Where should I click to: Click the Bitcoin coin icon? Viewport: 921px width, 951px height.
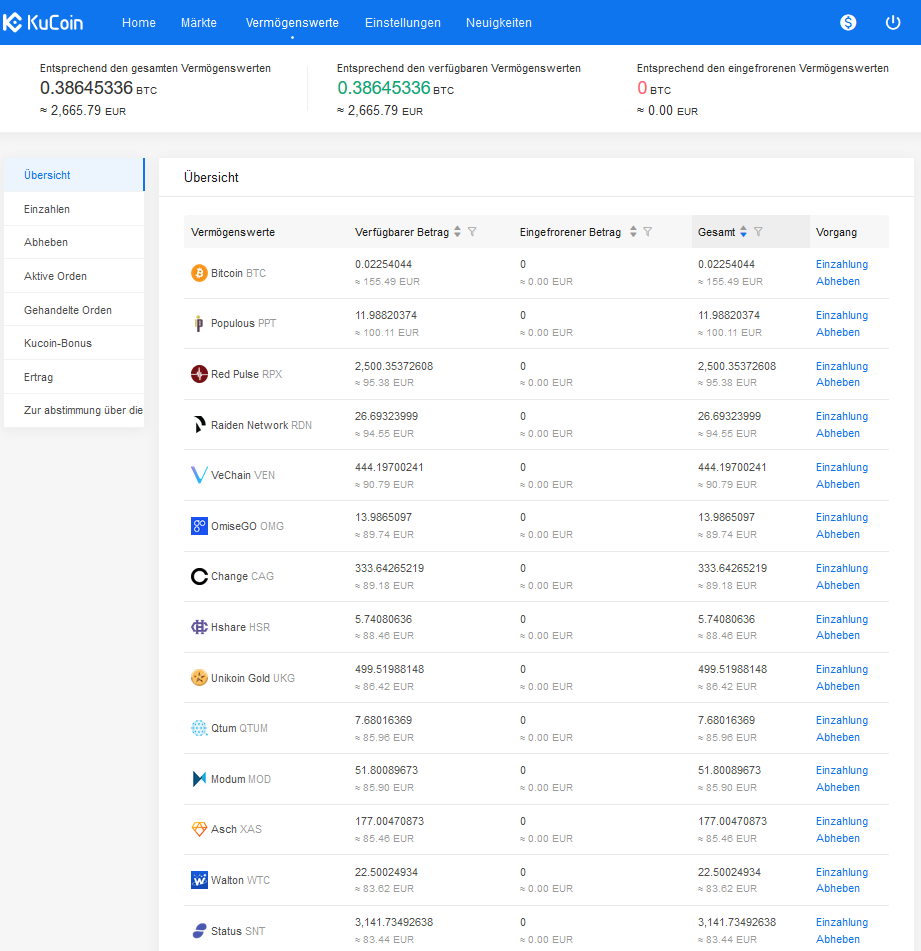point(199,273)
